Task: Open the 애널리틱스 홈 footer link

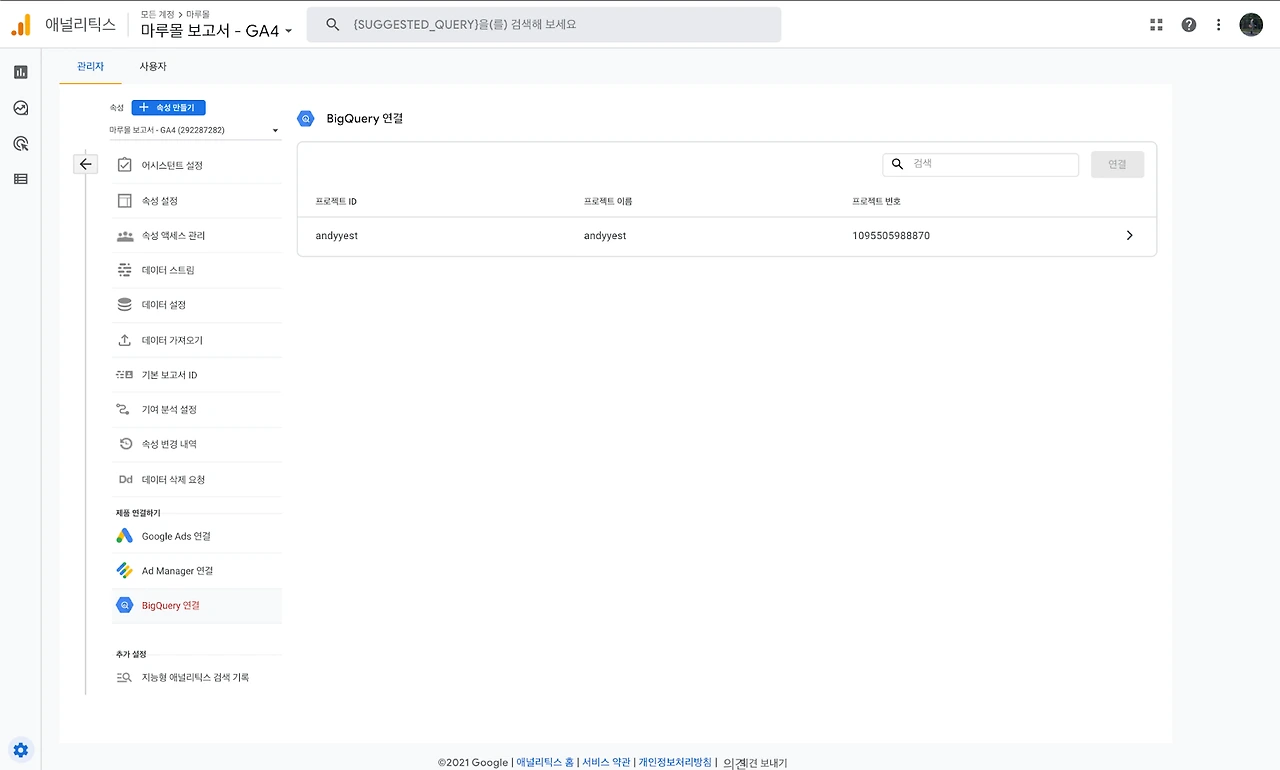Action: pos(545,762)
